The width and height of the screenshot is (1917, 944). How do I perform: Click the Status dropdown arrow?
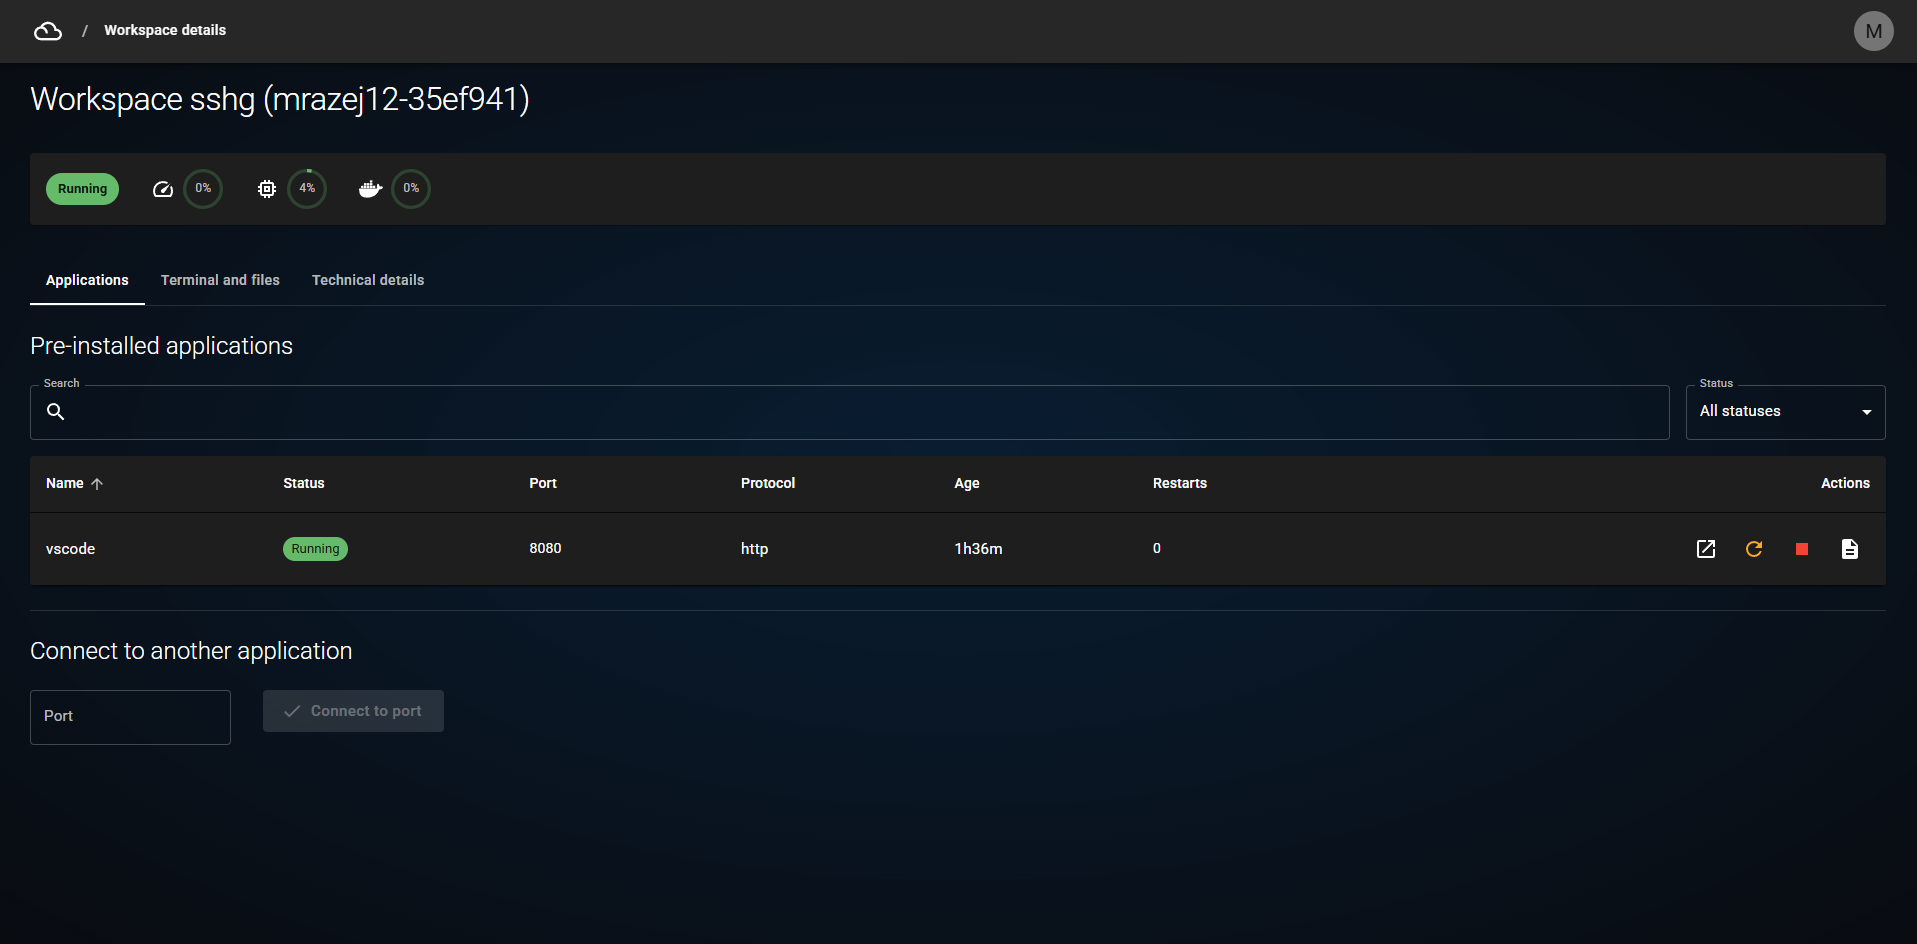pos(1866,412)
